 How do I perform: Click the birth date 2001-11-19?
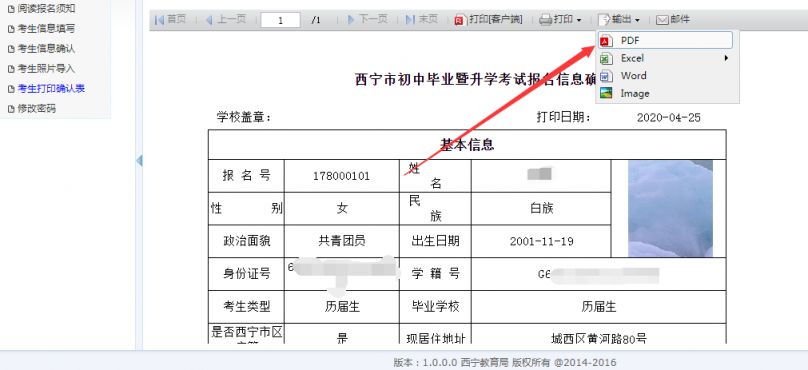[541, 241]
